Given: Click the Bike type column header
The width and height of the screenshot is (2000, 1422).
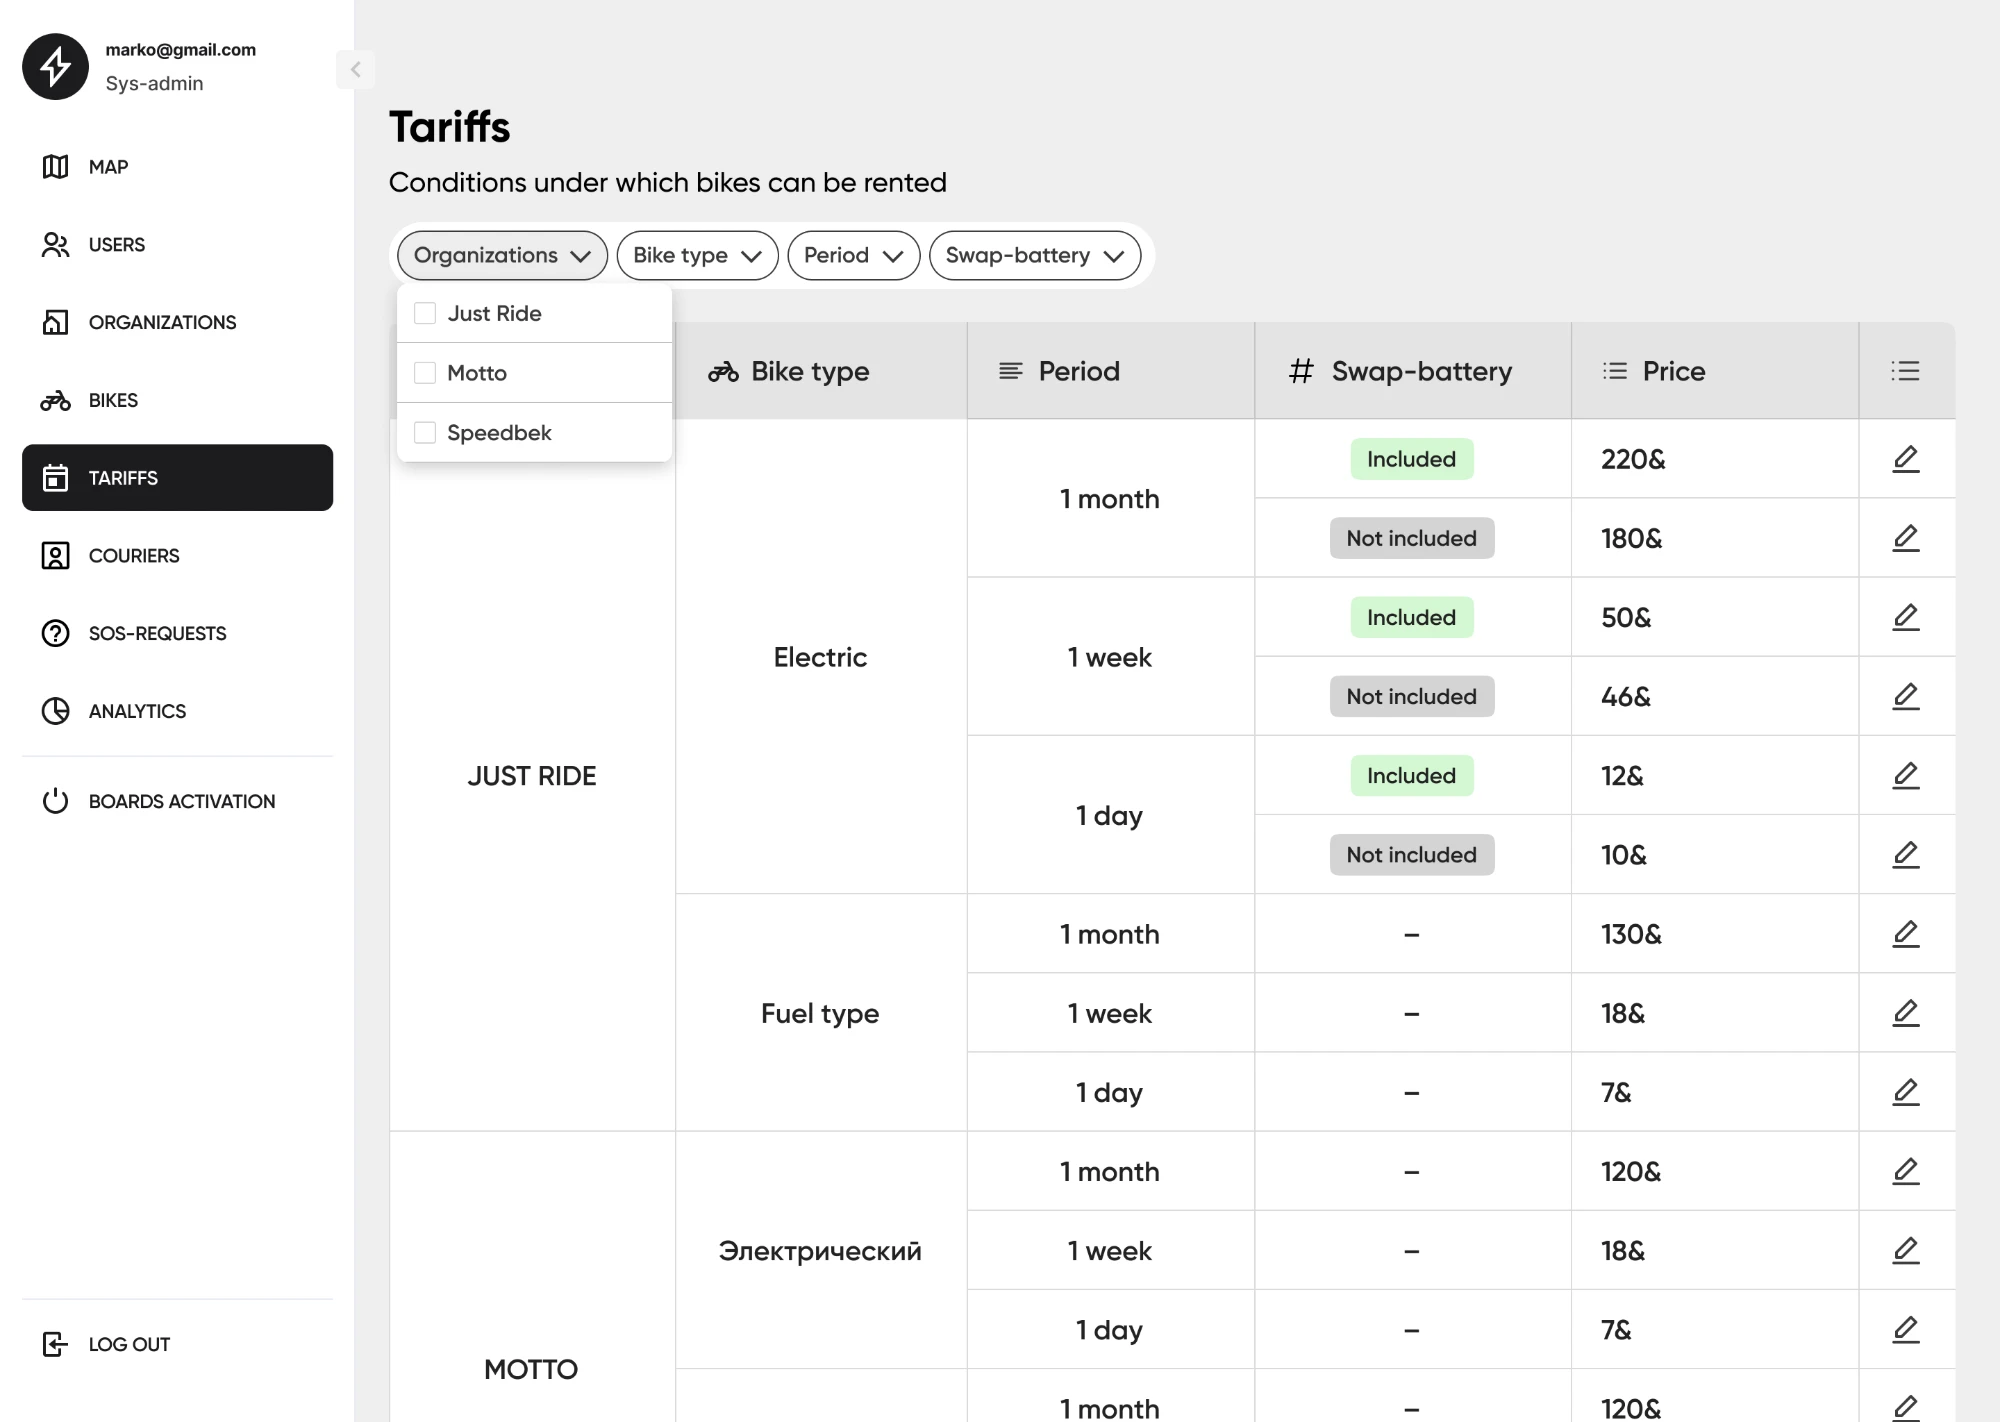Looking at the screenshot, I should tap(821, 371).
